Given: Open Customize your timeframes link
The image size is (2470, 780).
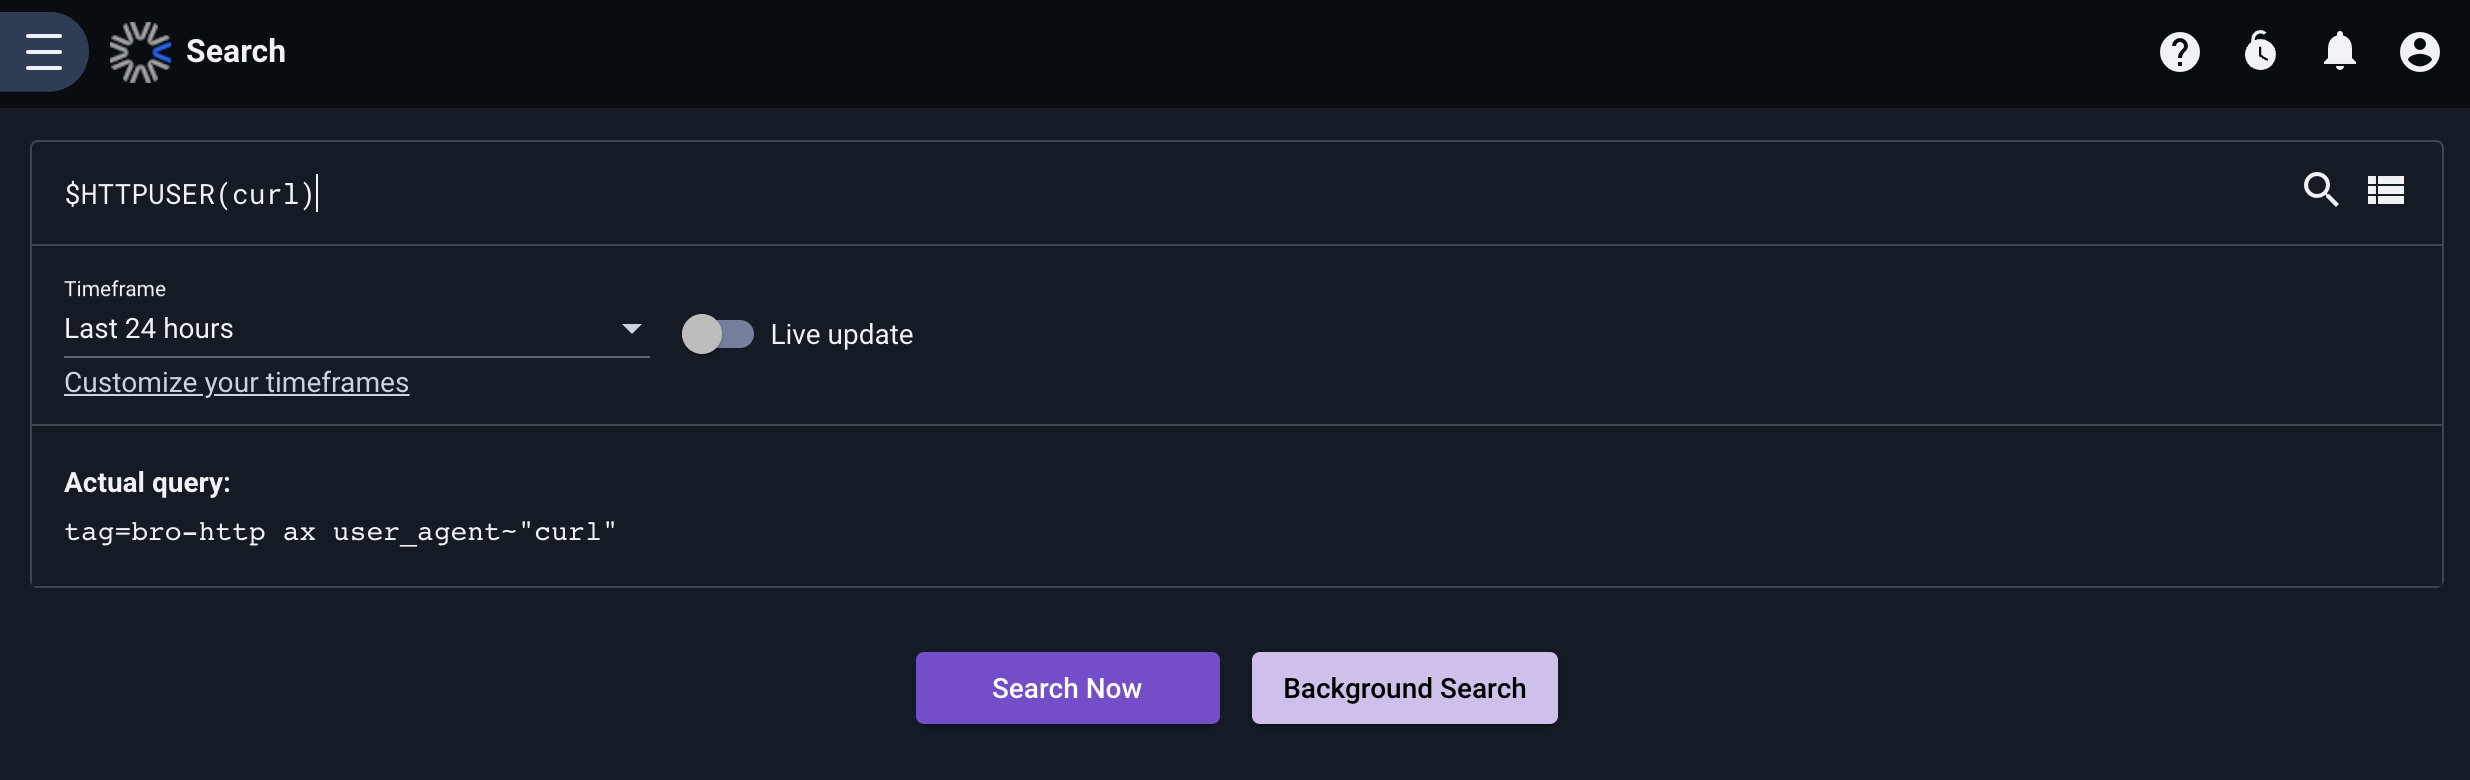Looking at the screenshot, I should tap(237, 383).
